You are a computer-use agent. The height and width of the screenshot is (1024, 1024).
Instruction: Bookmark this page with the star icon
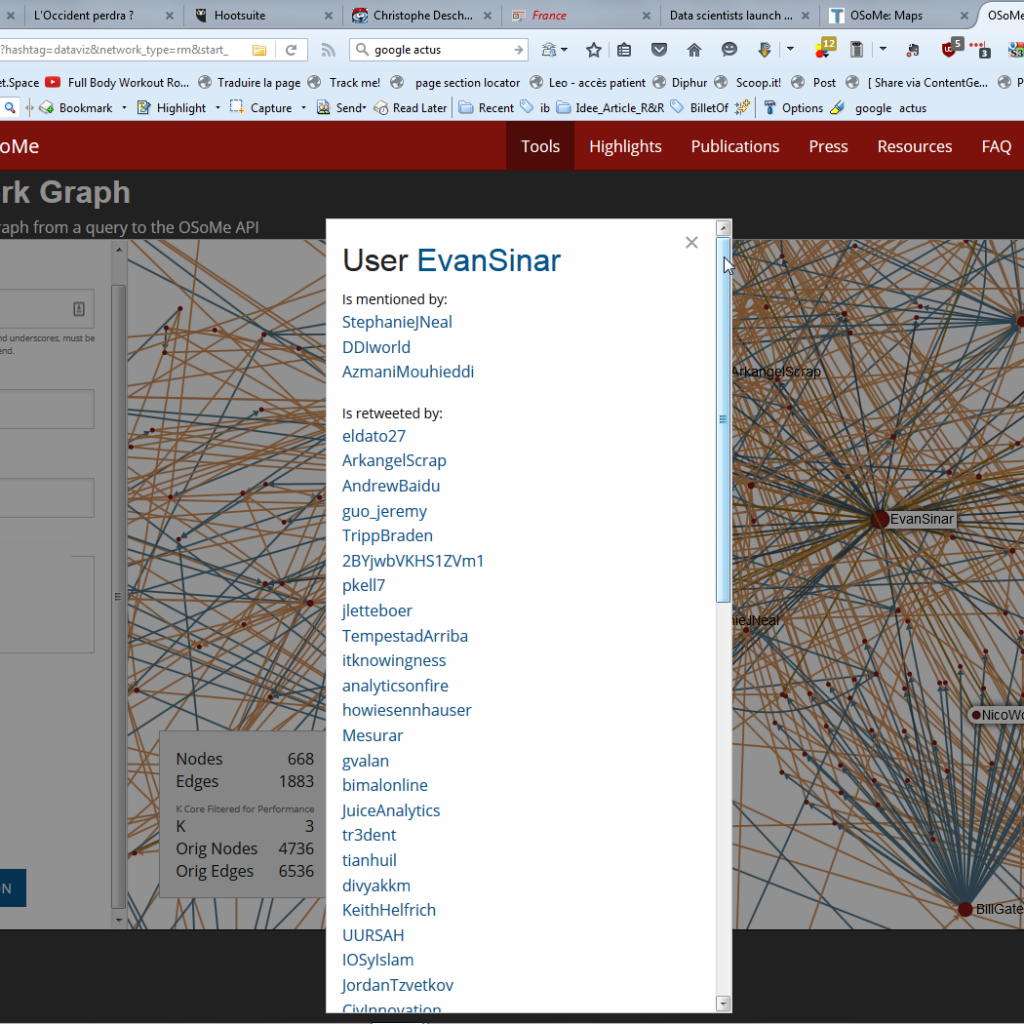tap(594, 50)
